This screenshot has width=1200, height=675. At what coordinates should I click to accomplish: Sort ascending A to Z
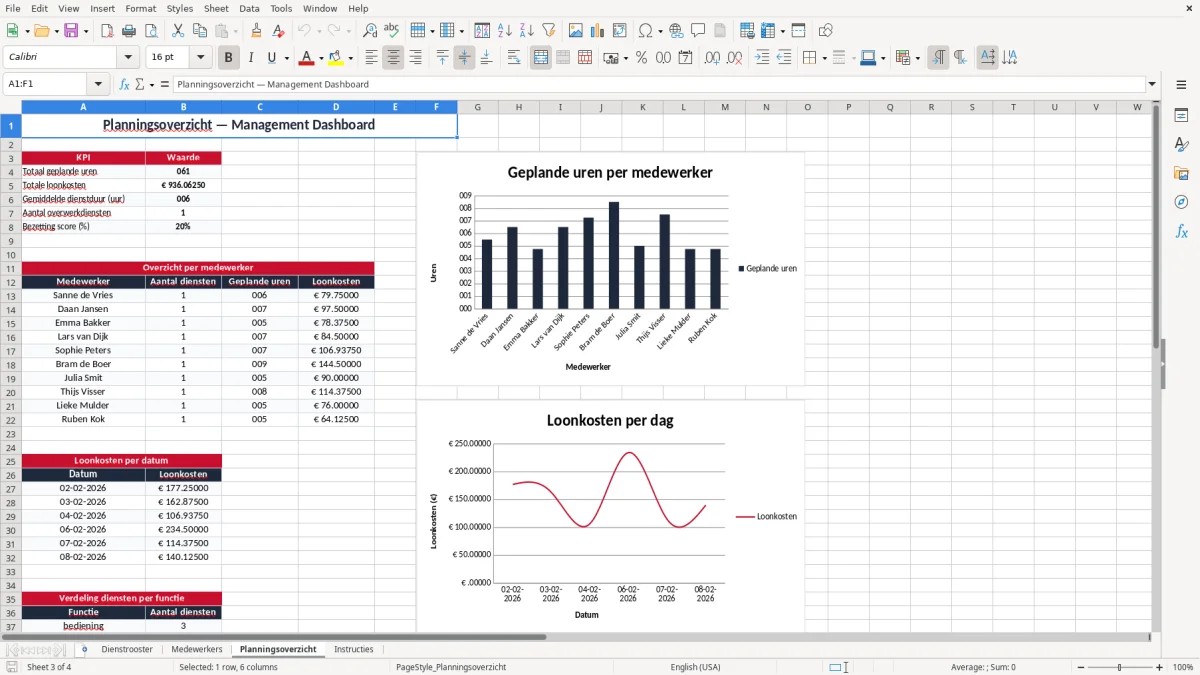(x=504, y=31)
